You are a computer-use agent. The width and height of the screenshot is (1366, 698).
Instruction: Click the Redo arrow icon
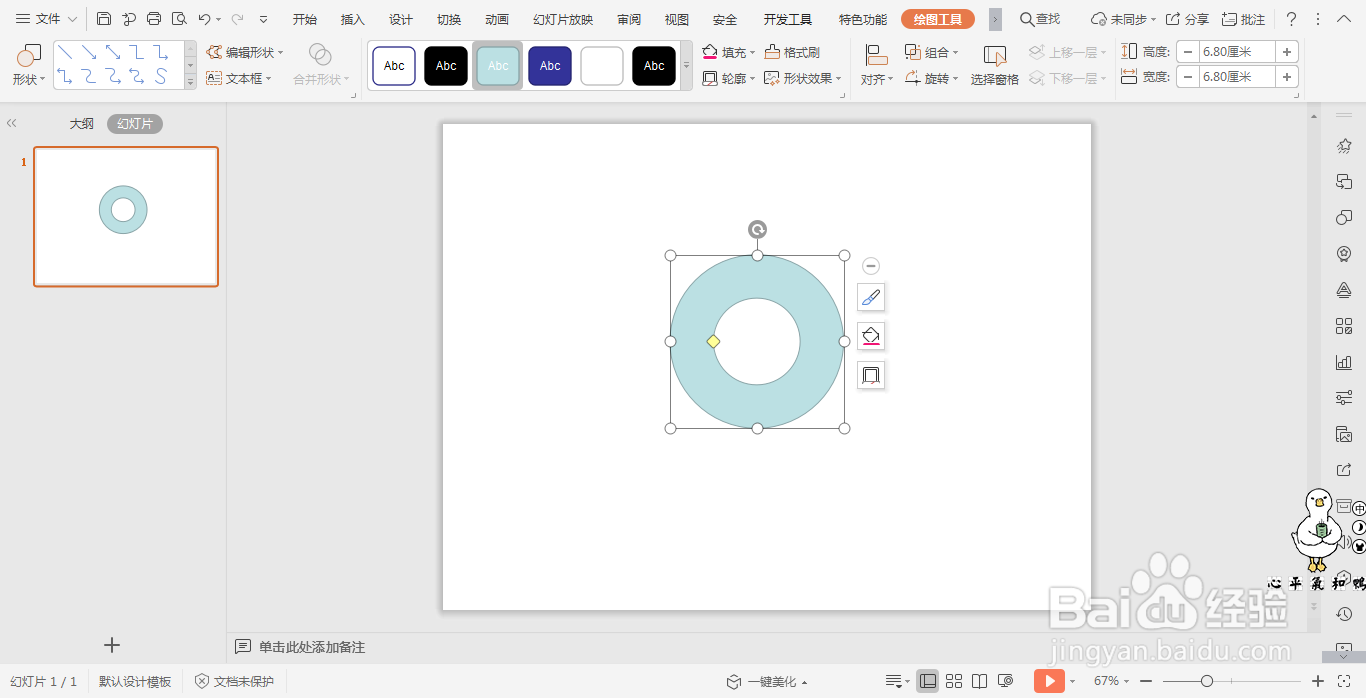(237, 19)
